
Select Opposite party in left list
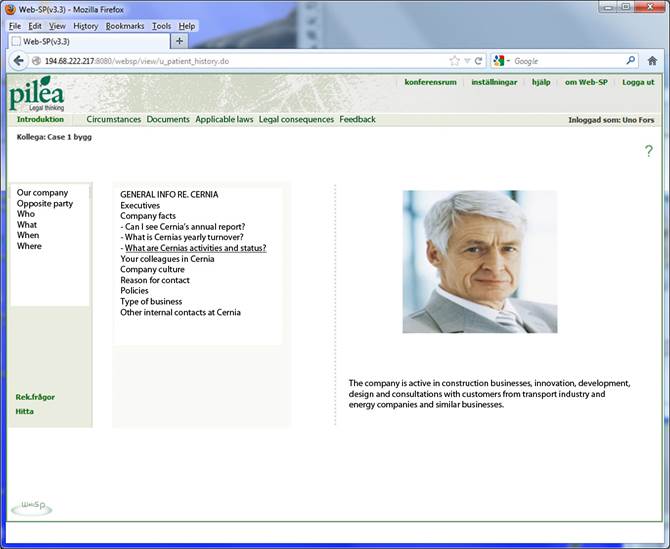[45, 204]
